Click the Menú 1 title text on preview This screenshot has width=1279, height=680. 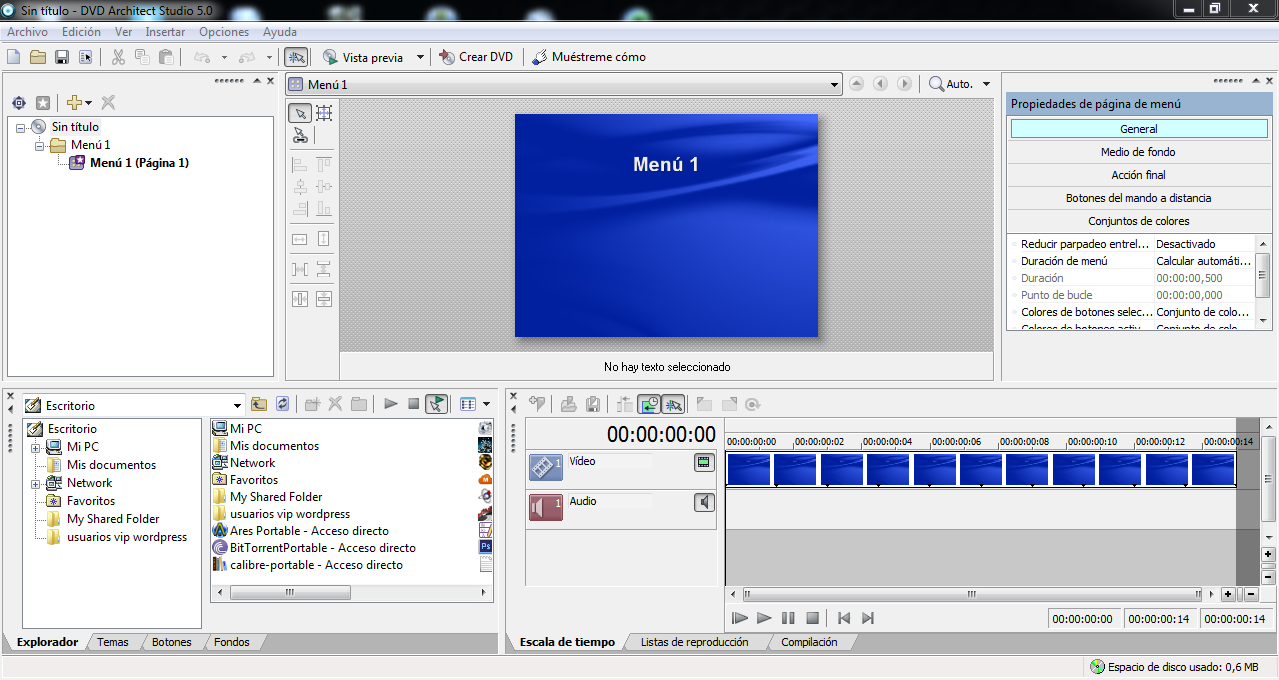click(666, 165)
